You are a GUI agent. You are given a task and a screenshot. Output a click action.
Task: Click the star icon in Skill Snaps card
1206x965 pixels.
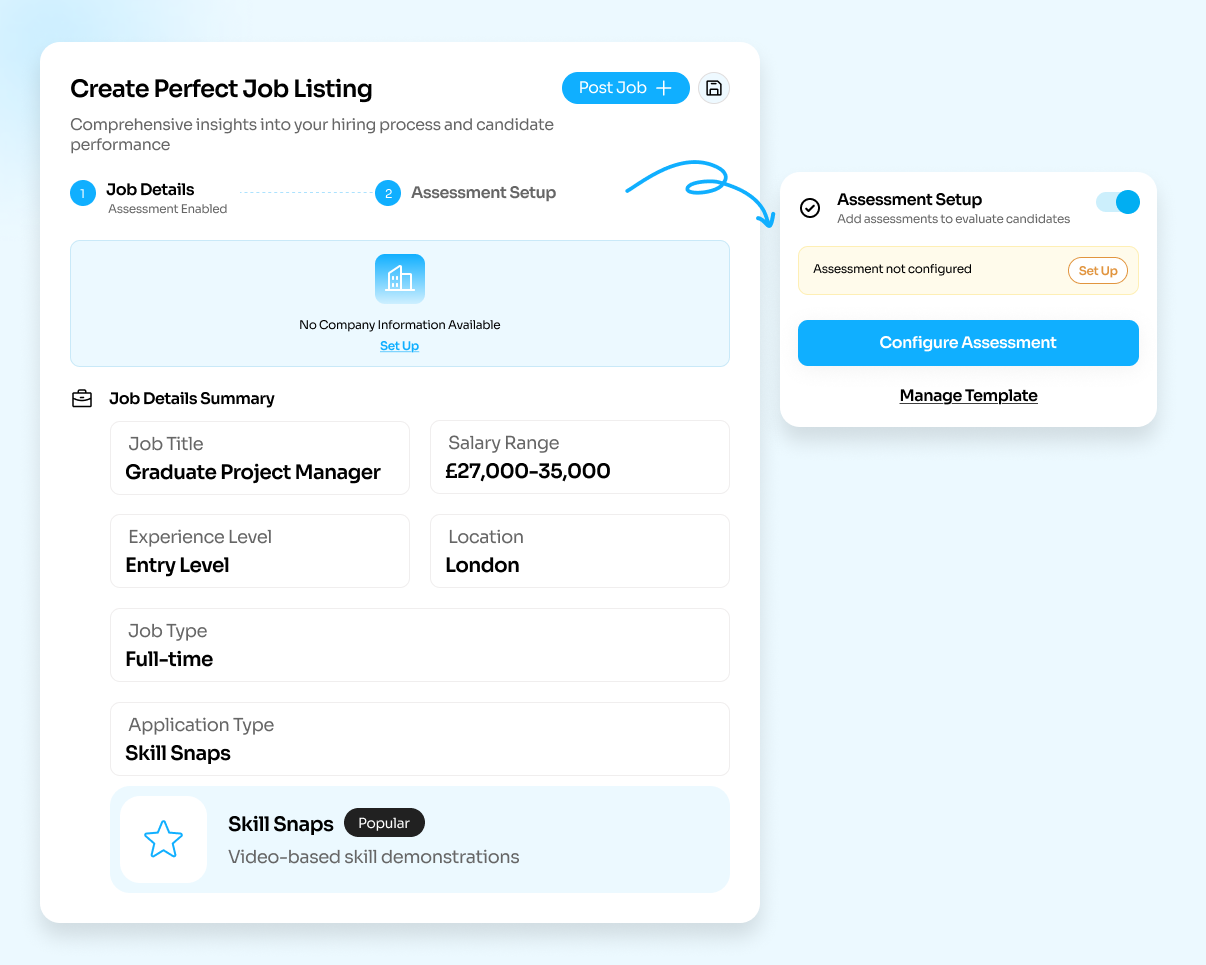coord(163,839)
